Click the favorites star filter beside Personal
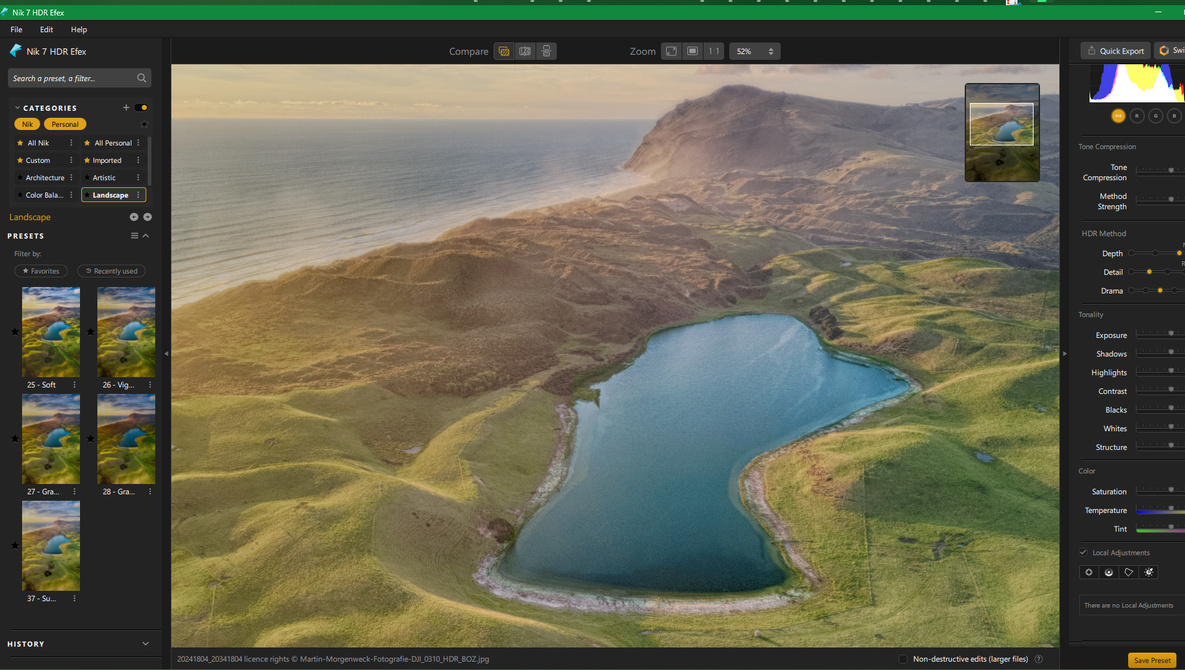The image size is (1185, 670). tap(144, 124)
